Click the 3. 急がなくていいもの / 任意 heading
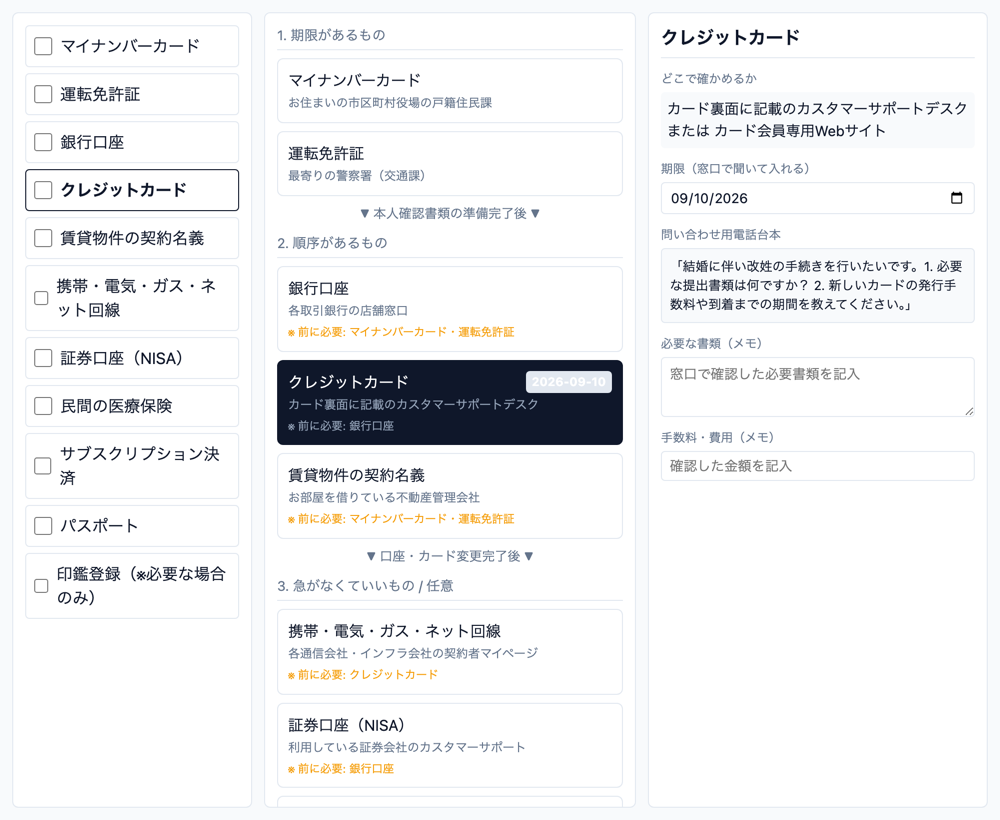The height and width of the screenshot is (820, 1000). [365, 585]
